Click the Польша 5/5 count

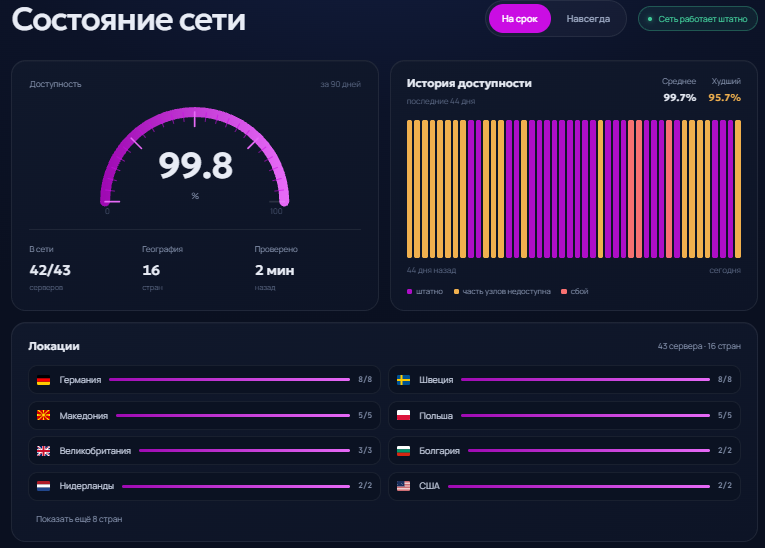(x=725, y=415)
